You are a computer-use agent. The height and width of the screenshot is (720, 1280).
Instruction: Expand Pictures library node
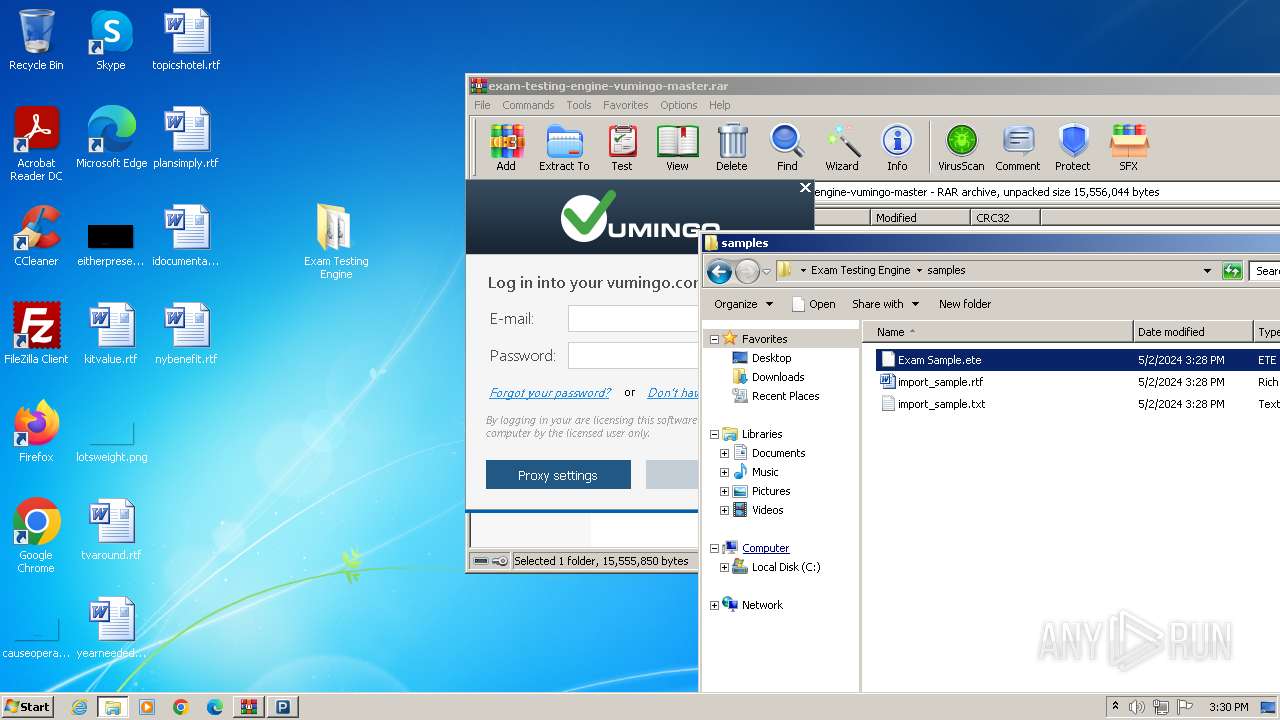pos(724,491)
